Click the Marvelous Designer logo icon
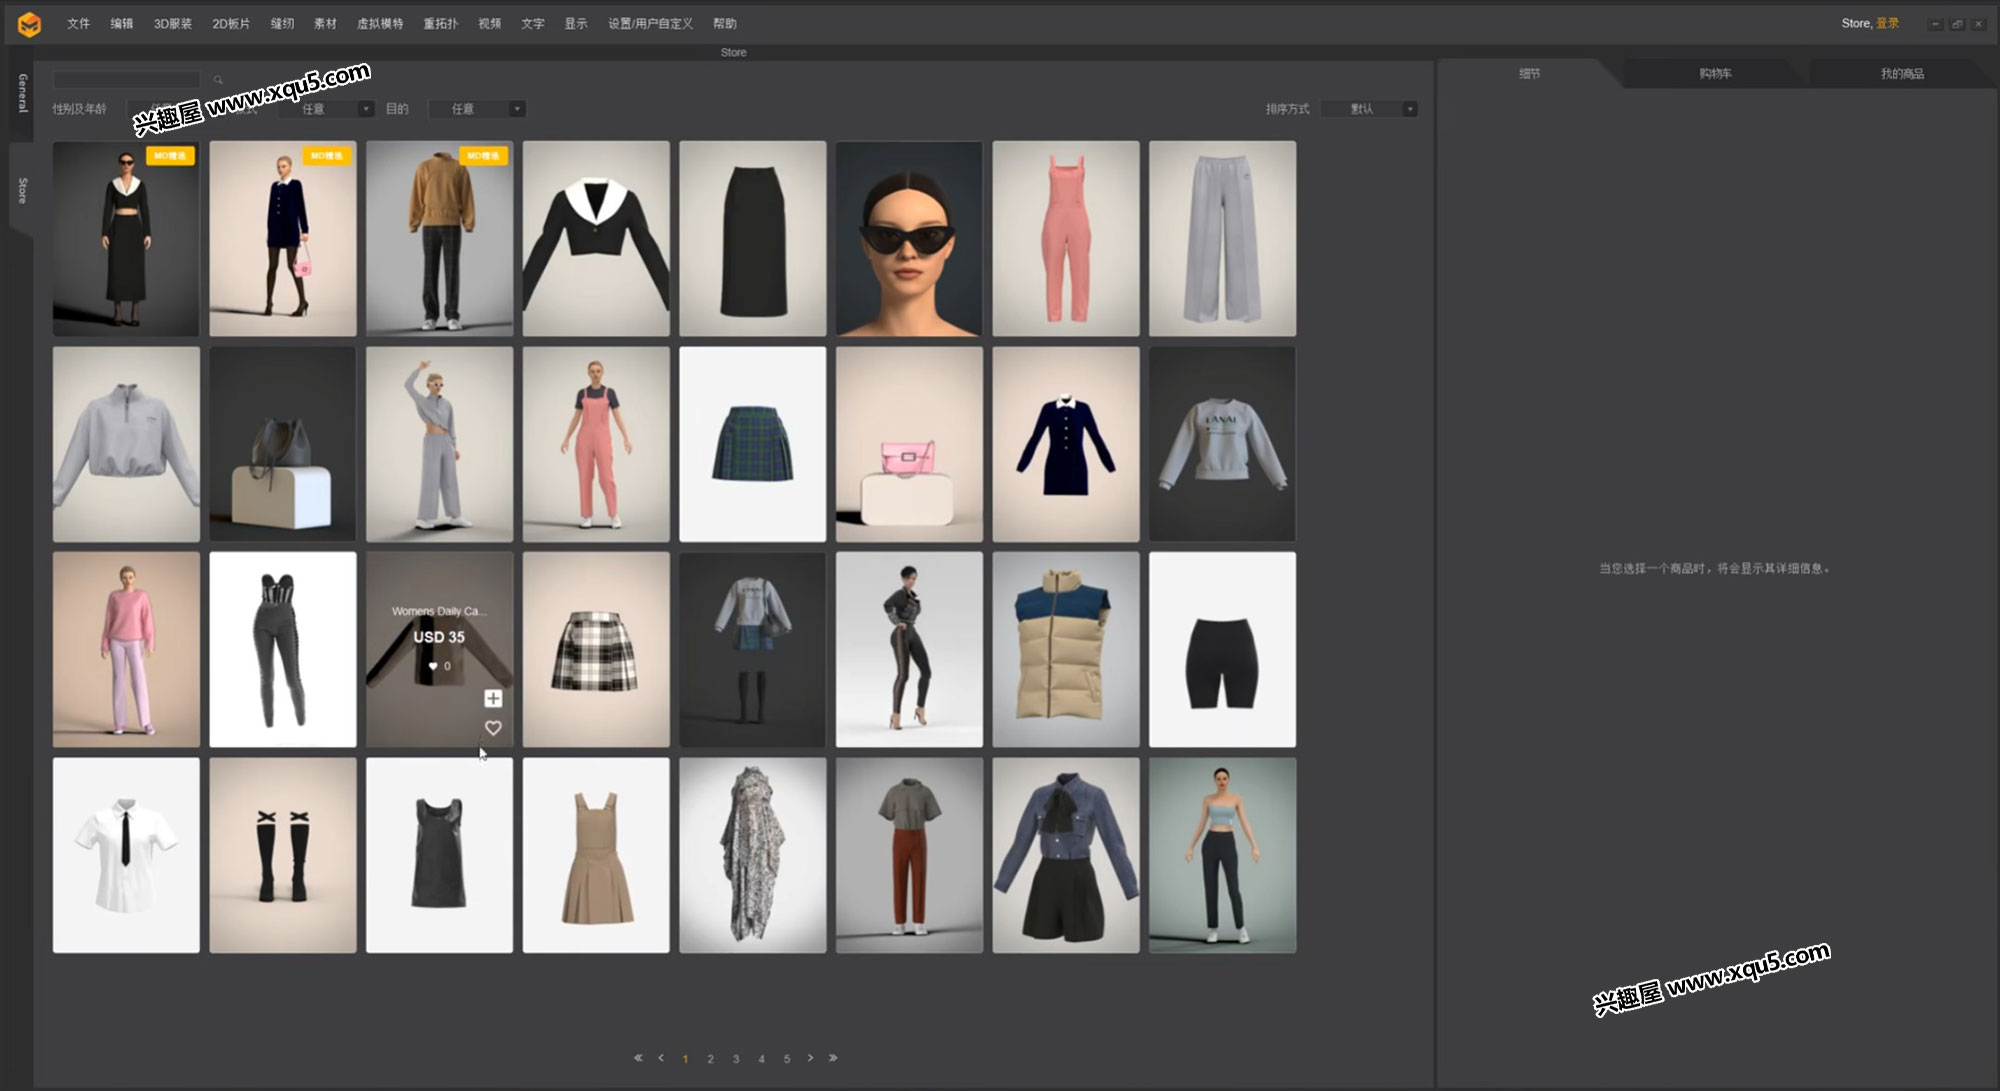This screenshot has height=1091, width=2000. pos(29,24)
